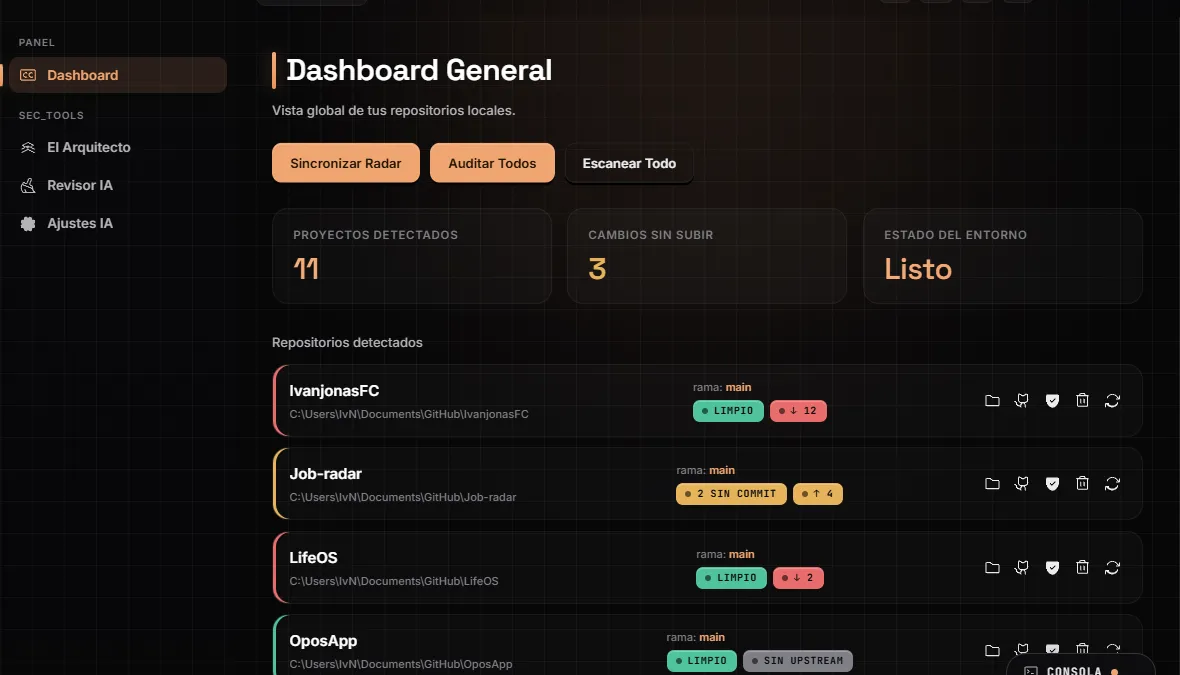1180x675 pixels.
Task: Click the IvanjonasFC 12 behind badge
Action: pyautogui.click(x=798, y=411)
